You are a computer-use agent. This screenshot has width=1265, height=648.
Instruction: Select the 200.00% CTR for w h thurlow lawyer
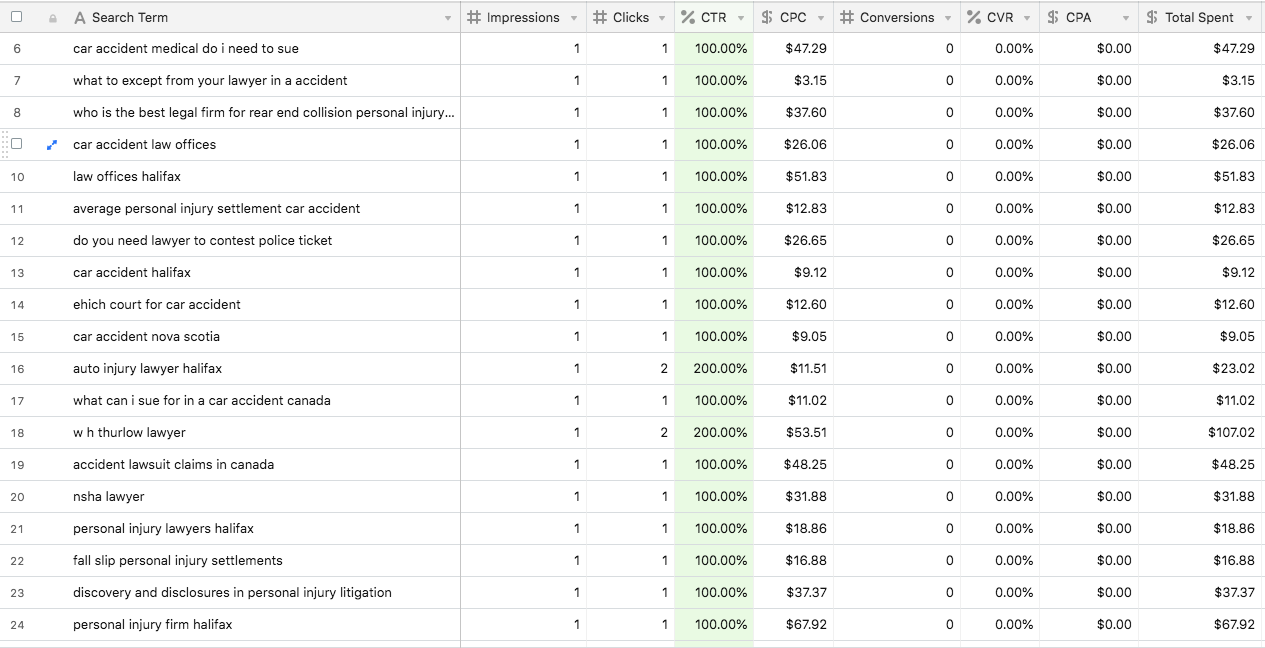pos(714,432)
